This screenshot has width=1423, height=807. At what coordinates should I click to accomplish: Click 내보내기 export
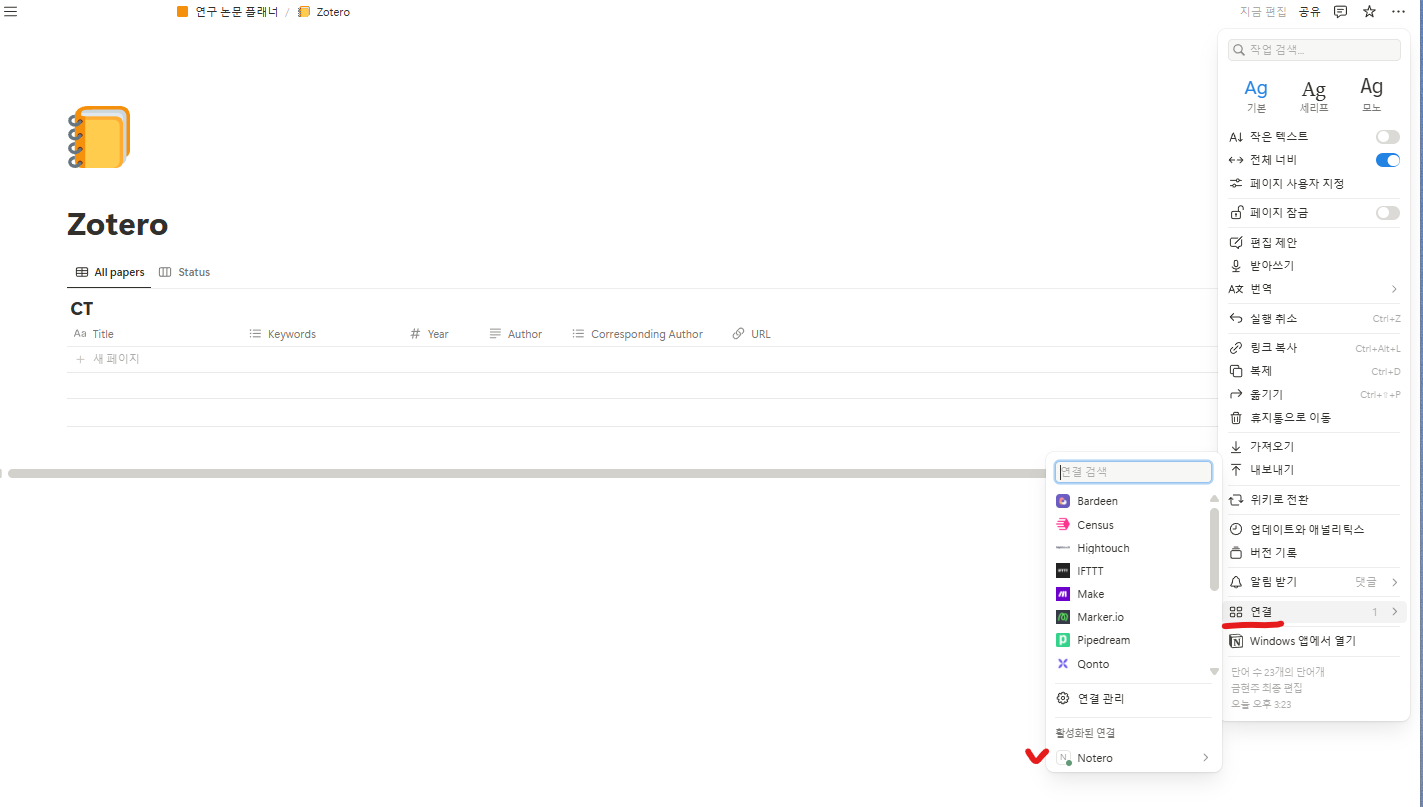click(x=1314, y=470)
